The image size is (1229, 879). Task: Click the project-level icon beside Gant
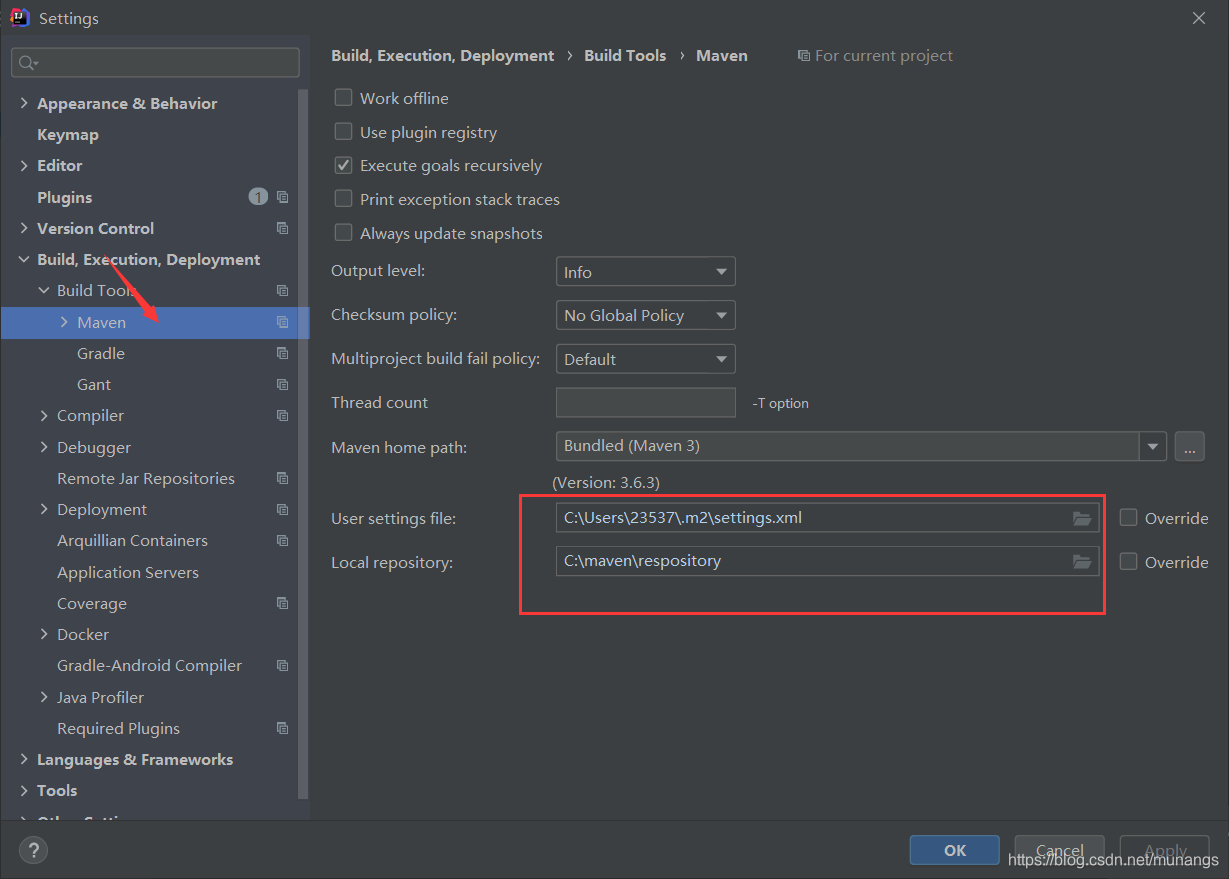pos(282,384)
